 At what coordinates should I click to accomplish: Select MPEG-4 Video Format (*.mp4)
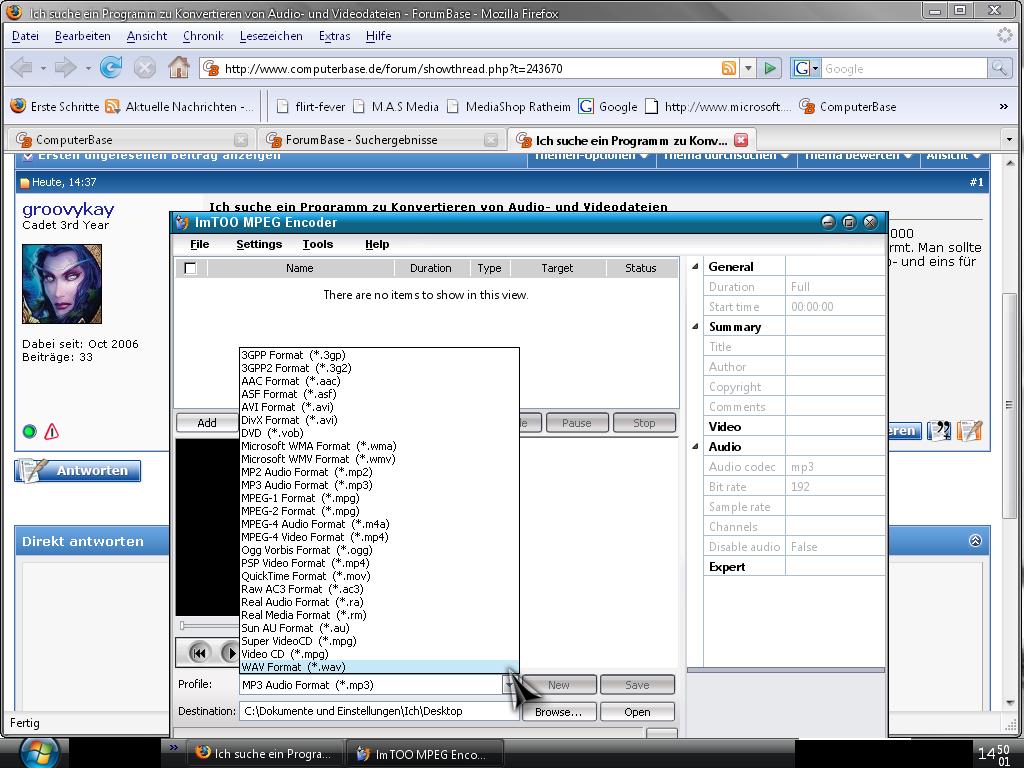(379, 537)
